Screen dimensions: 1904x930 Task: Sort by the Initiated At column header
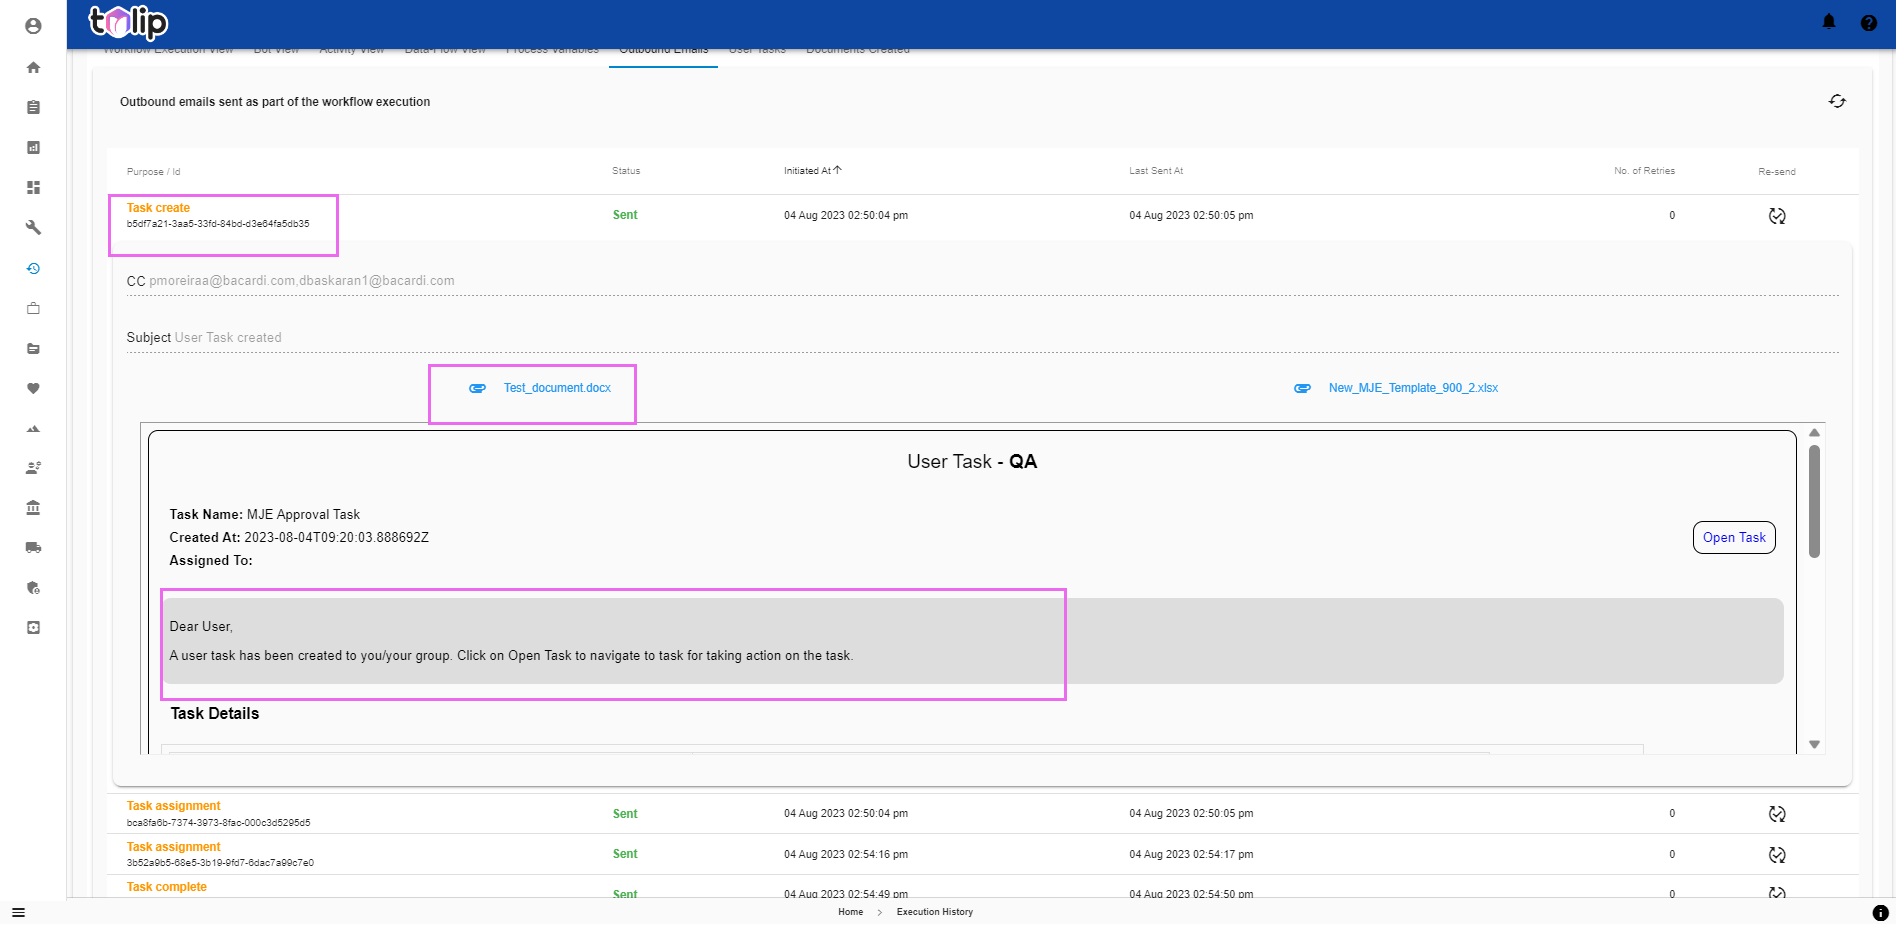(x=812, y=171)
